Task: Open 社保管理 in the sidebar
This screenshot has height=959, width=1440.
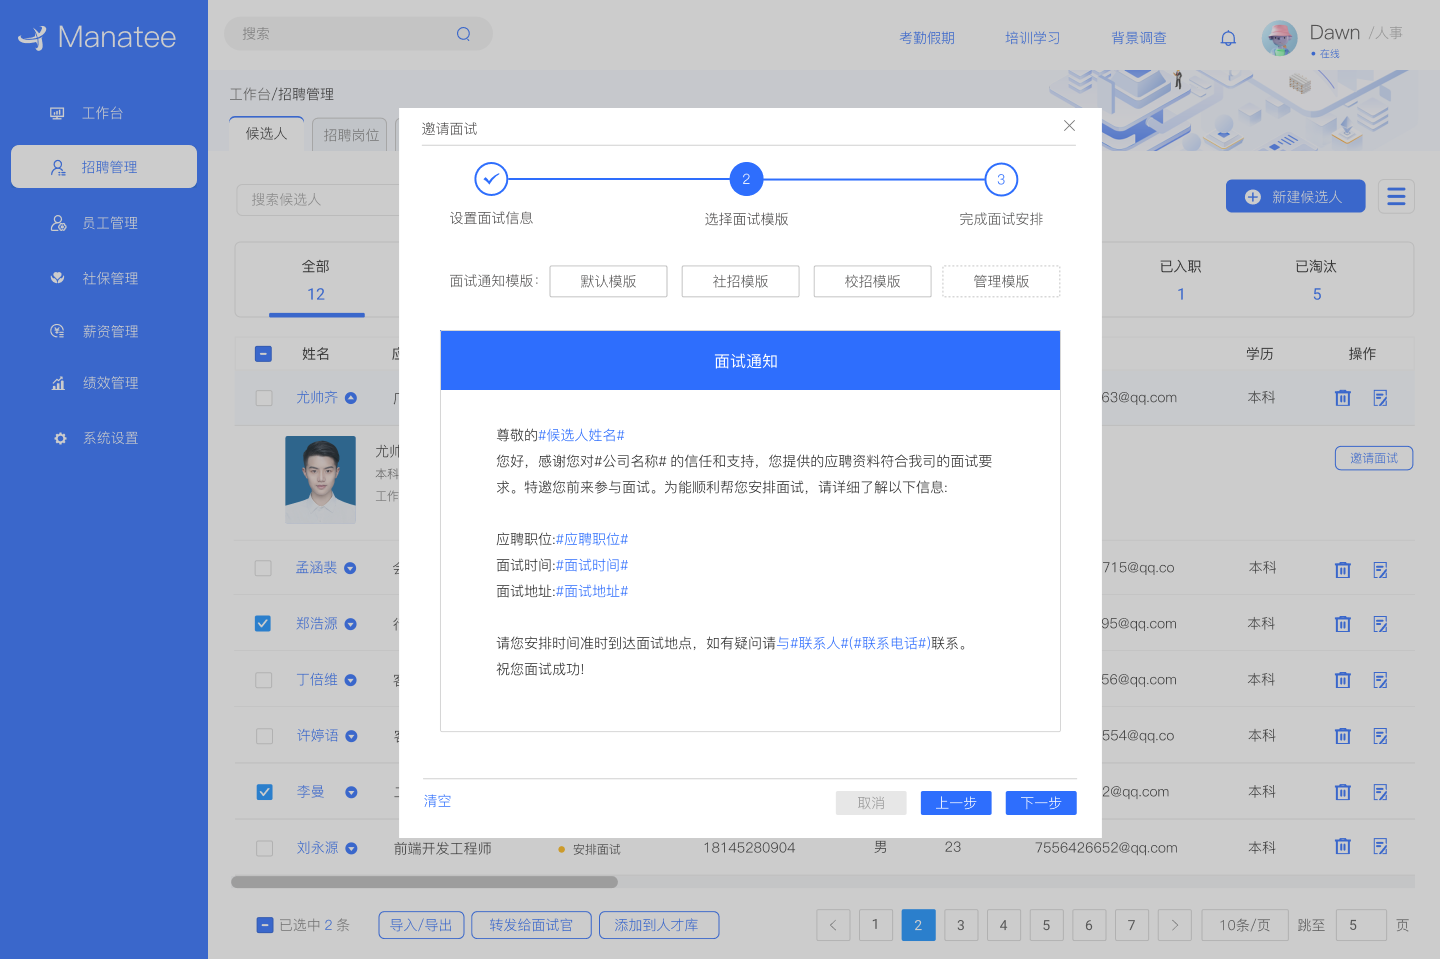Action: pyautogui.click(x=110, y=277)
